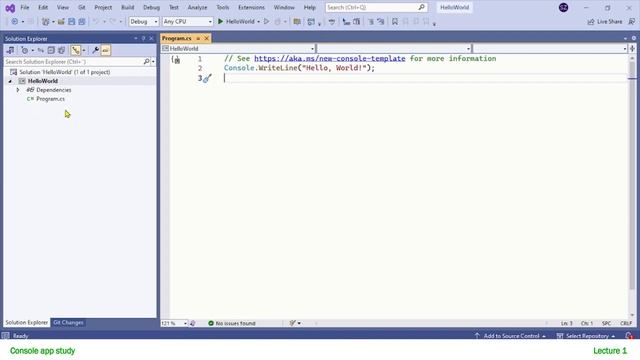Click the split editor icon at top right
The width and height of the screenshot is (640, 360).
click(x=632, y=49)
